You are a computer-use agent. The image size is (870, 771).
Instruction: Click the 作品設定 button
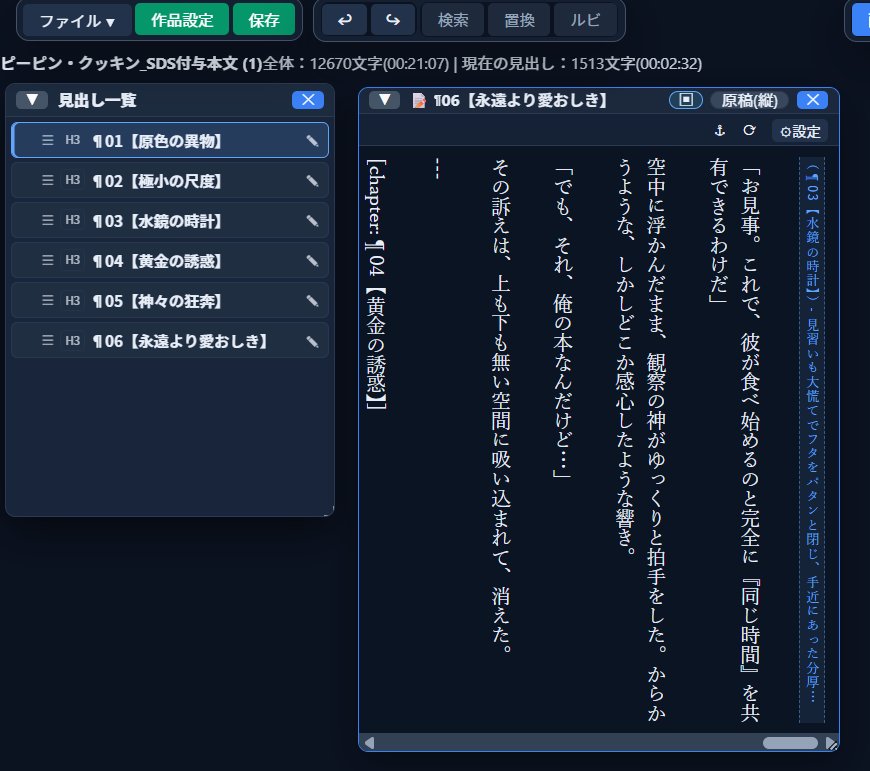[x=182, y=20]
